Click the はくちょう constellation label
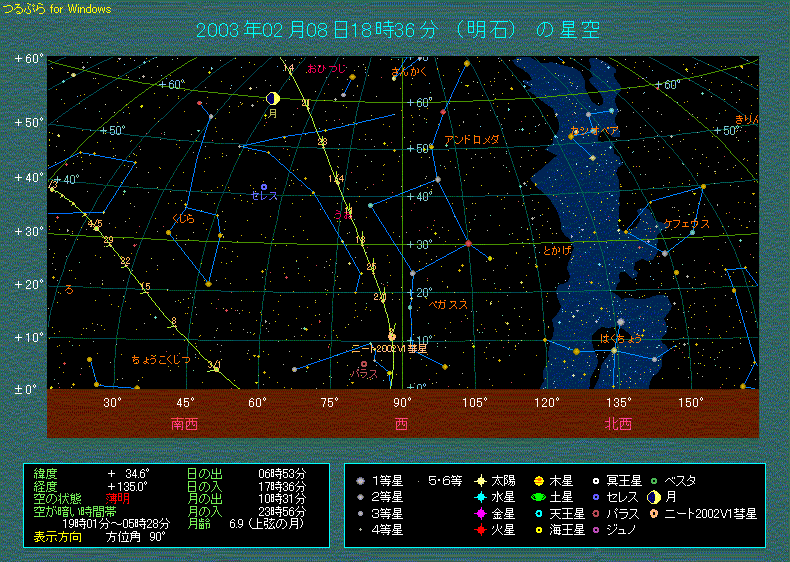Viewport: 790px width, 562px height. pyautogui.click(x=622, y=339)
